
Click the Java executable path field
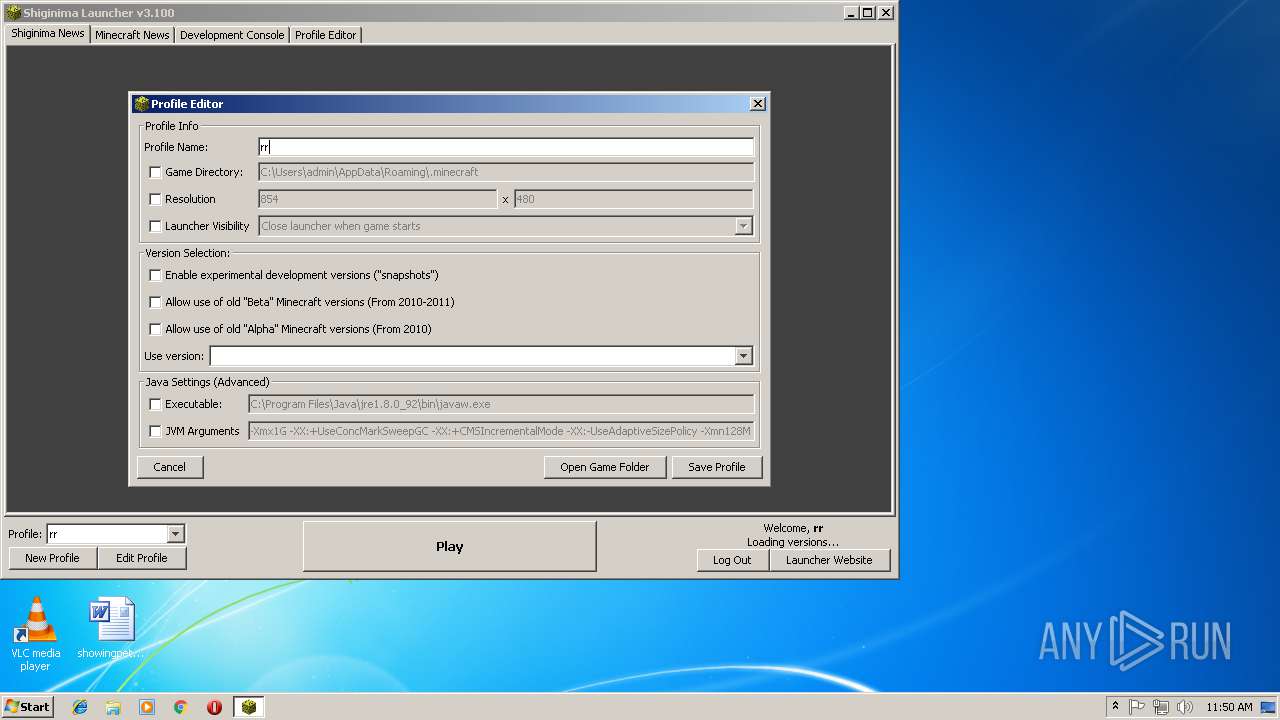click(501, 404)
